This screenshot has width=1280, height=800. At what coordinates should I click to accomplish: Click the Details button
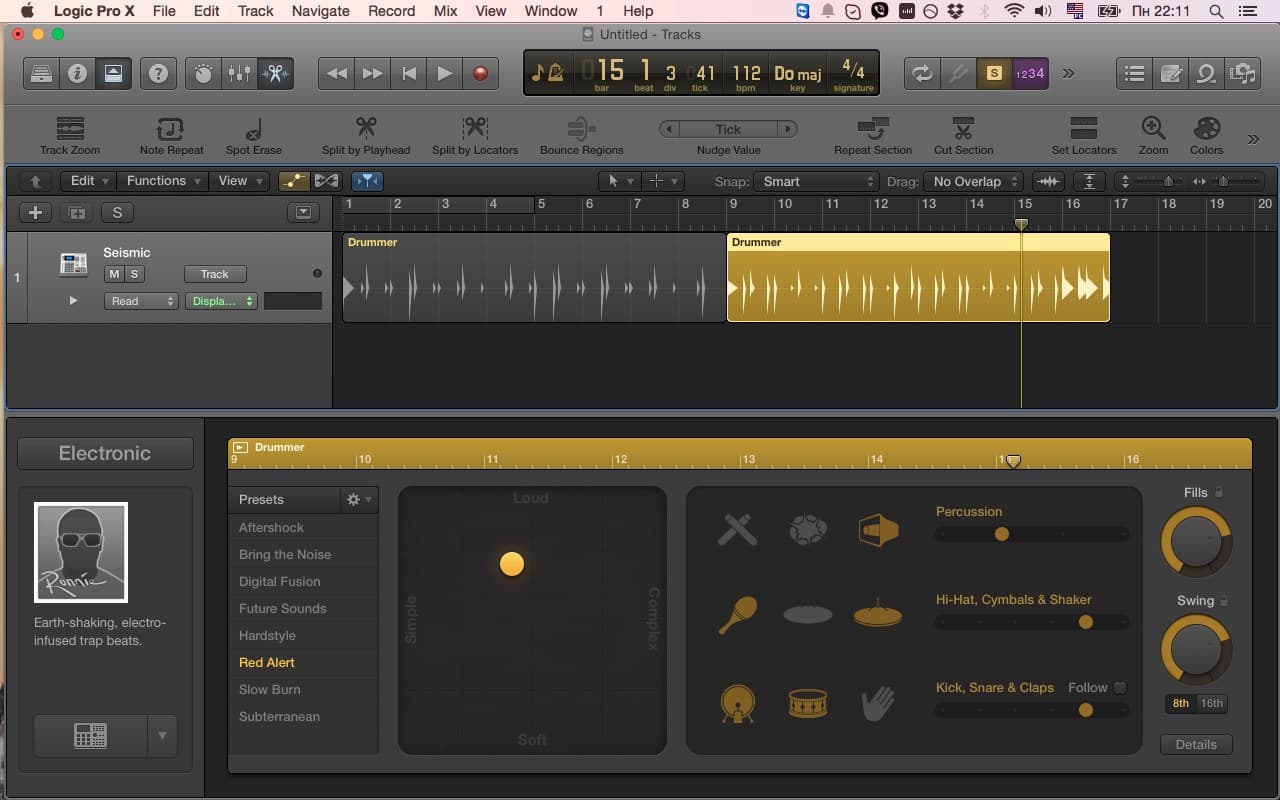tap(1196, 744)
